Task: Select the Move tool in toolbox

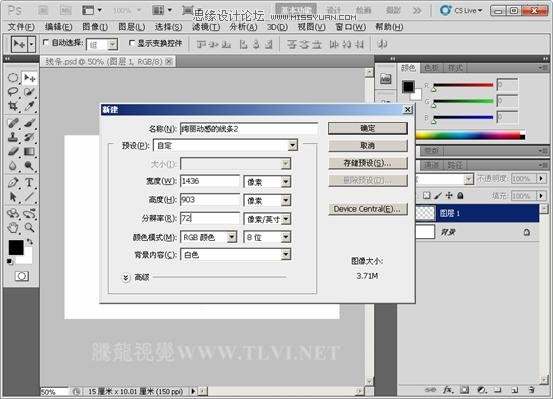Action: pos(29,78)
